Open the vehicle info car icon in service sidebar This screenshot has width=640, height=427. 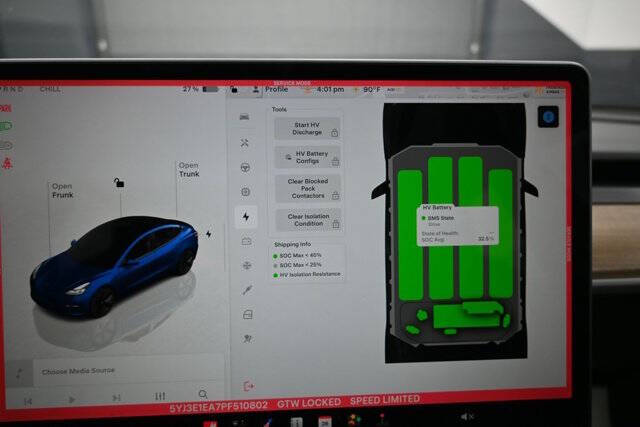pyautogui.click(x=244, y=118)
